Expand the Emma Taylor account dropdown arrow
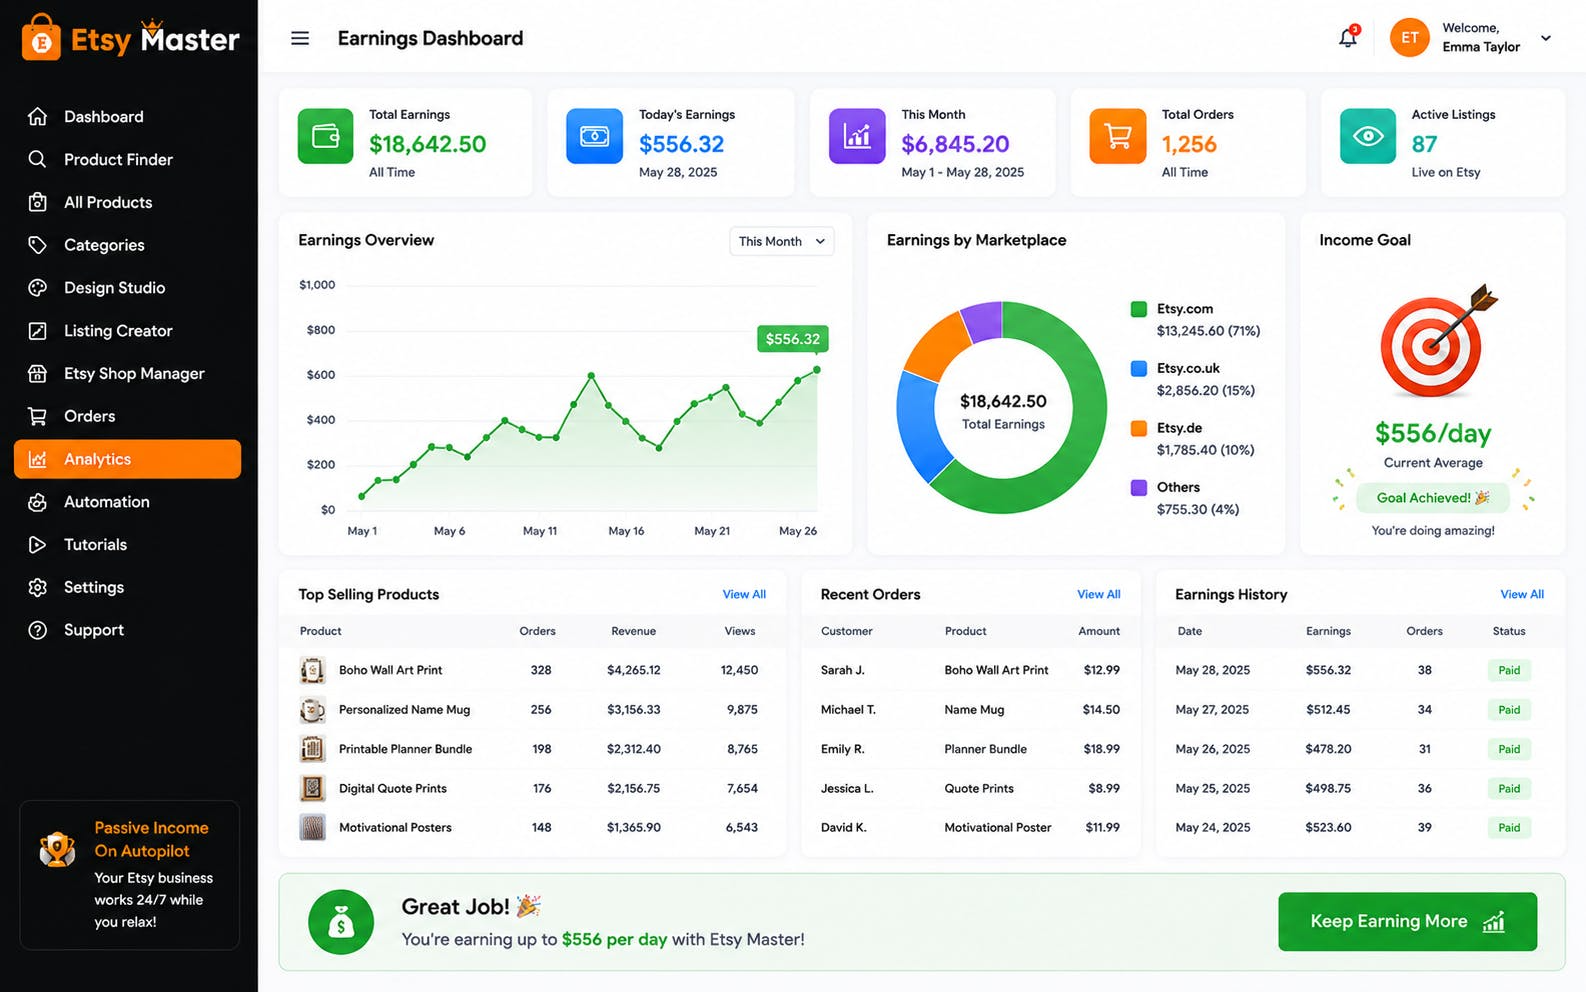This screenshot has width=1586, height=992. point(1546,38)
